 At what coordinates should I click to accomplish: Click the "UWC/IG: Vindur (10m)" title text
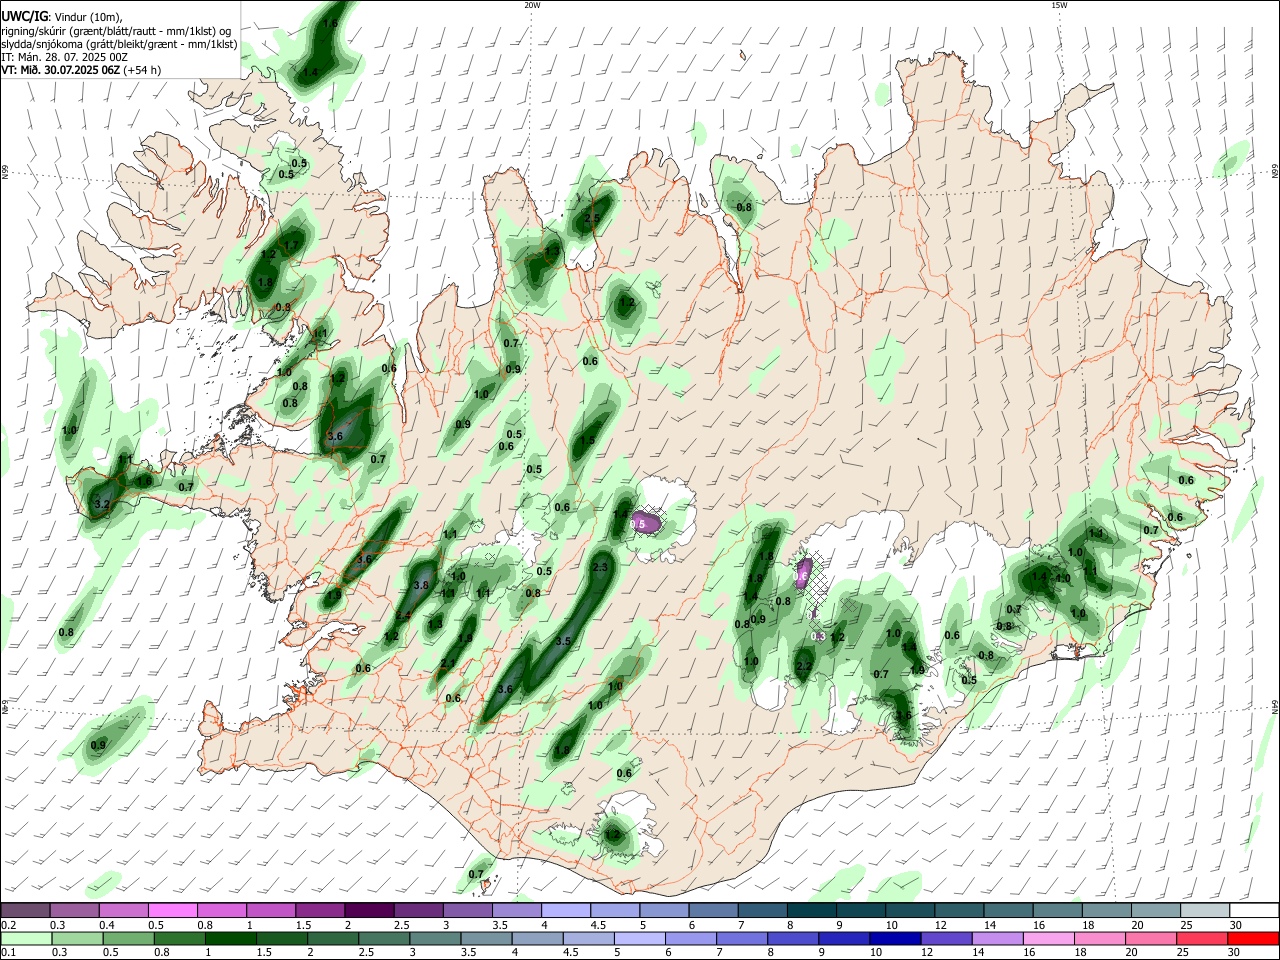pyautogui.click(x=61, y=17)
